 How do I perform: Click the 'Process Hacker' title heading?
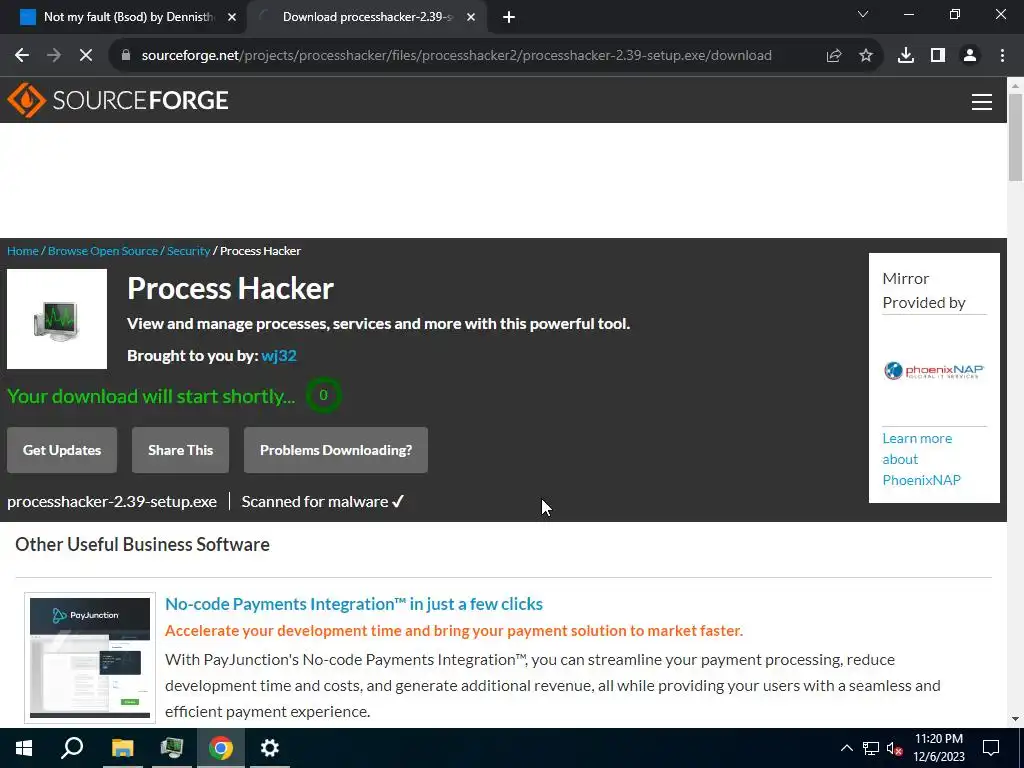click(x=231, y=288)
